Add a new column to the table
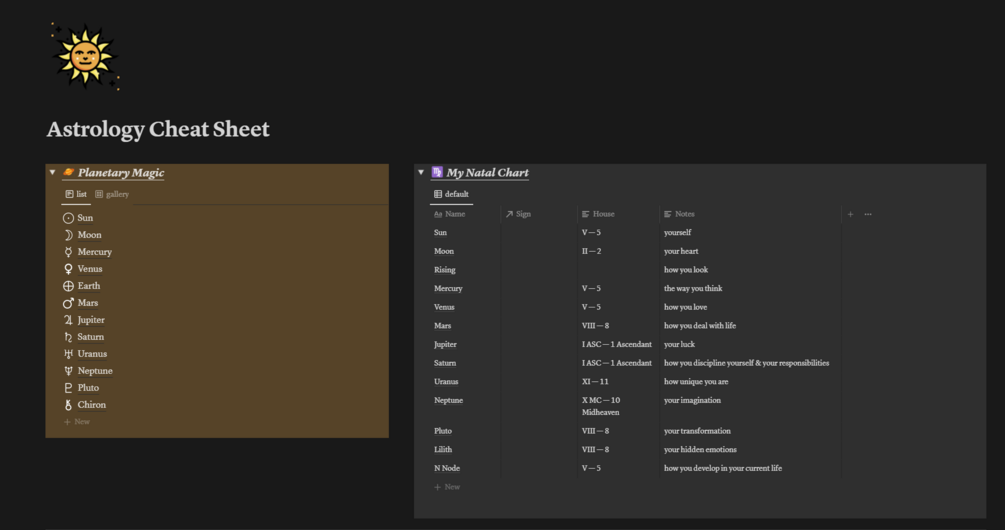The width and height of the screenshot is (1005, 530). tap(850, 214)
